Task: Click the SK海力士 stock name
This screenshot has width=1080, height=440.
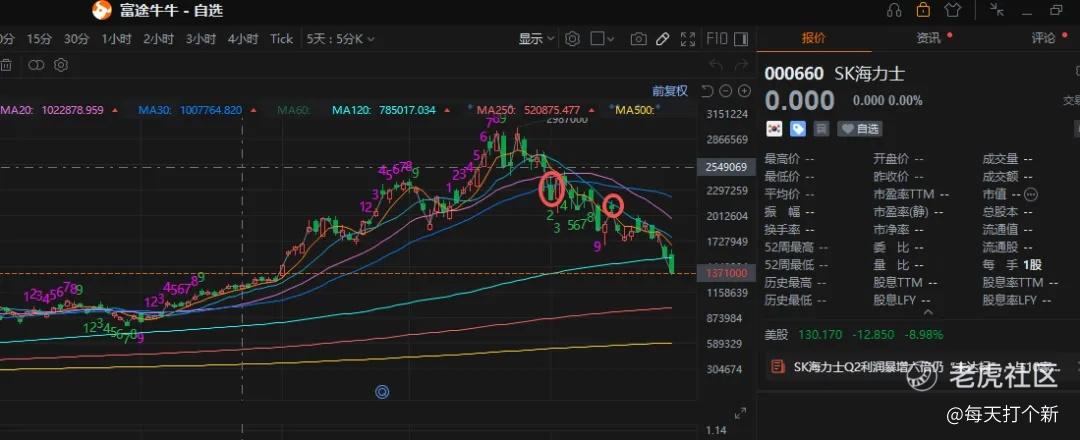Action: [869, 73]
